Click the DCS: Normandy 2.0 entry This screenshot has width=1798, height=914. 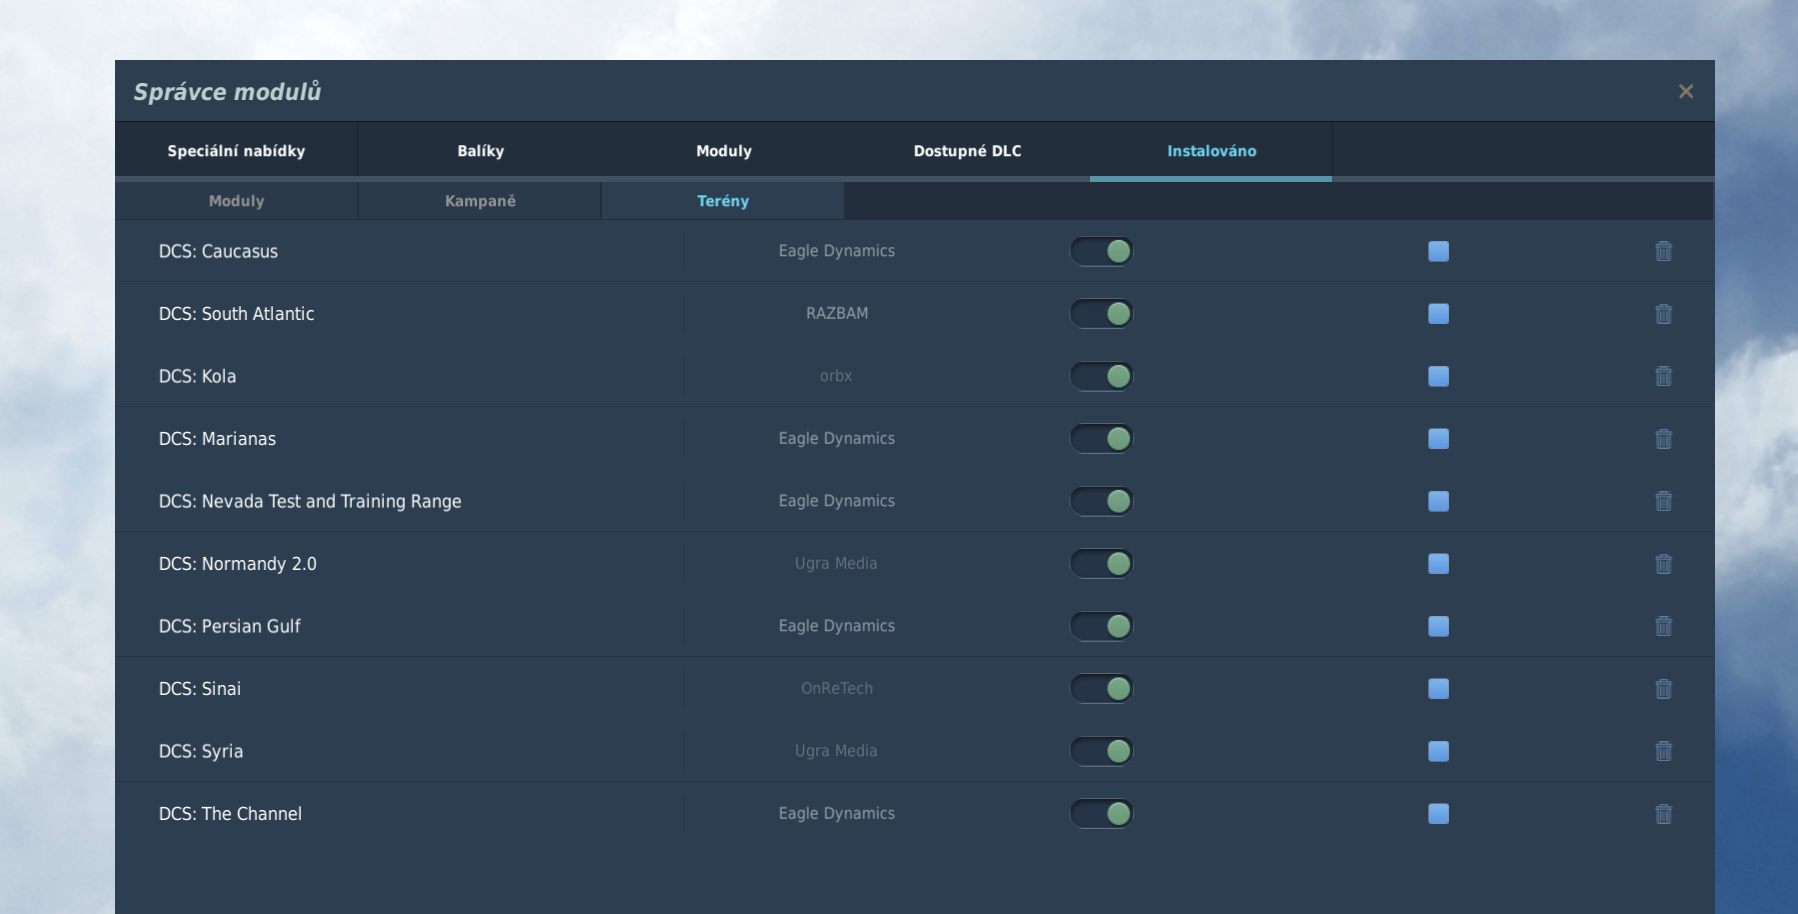click(x=237, y=564)
